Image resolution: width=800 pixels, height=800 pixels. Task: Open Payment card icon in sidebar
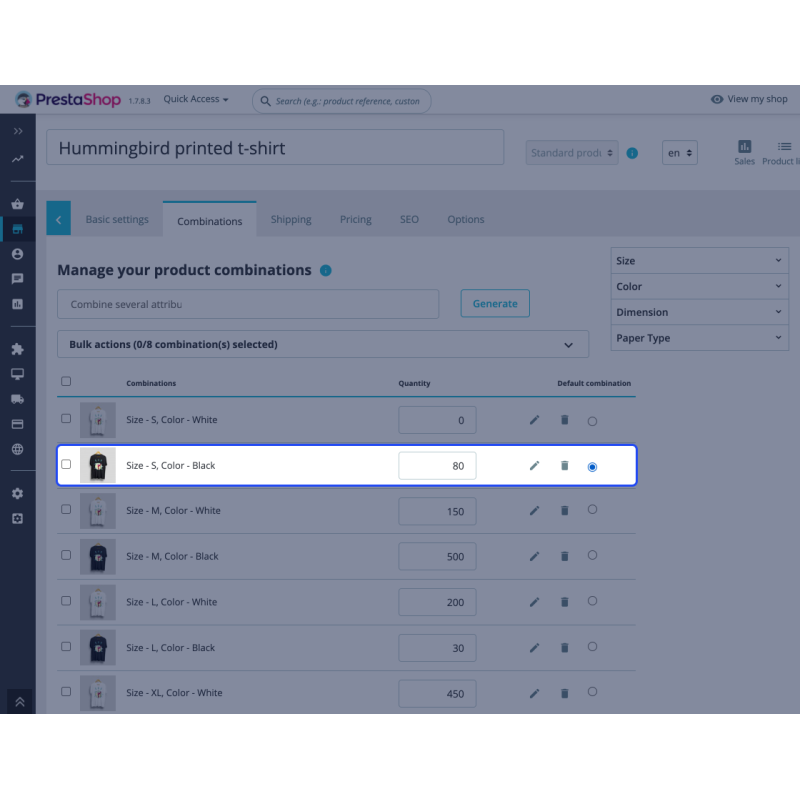(x=18, y=424)
